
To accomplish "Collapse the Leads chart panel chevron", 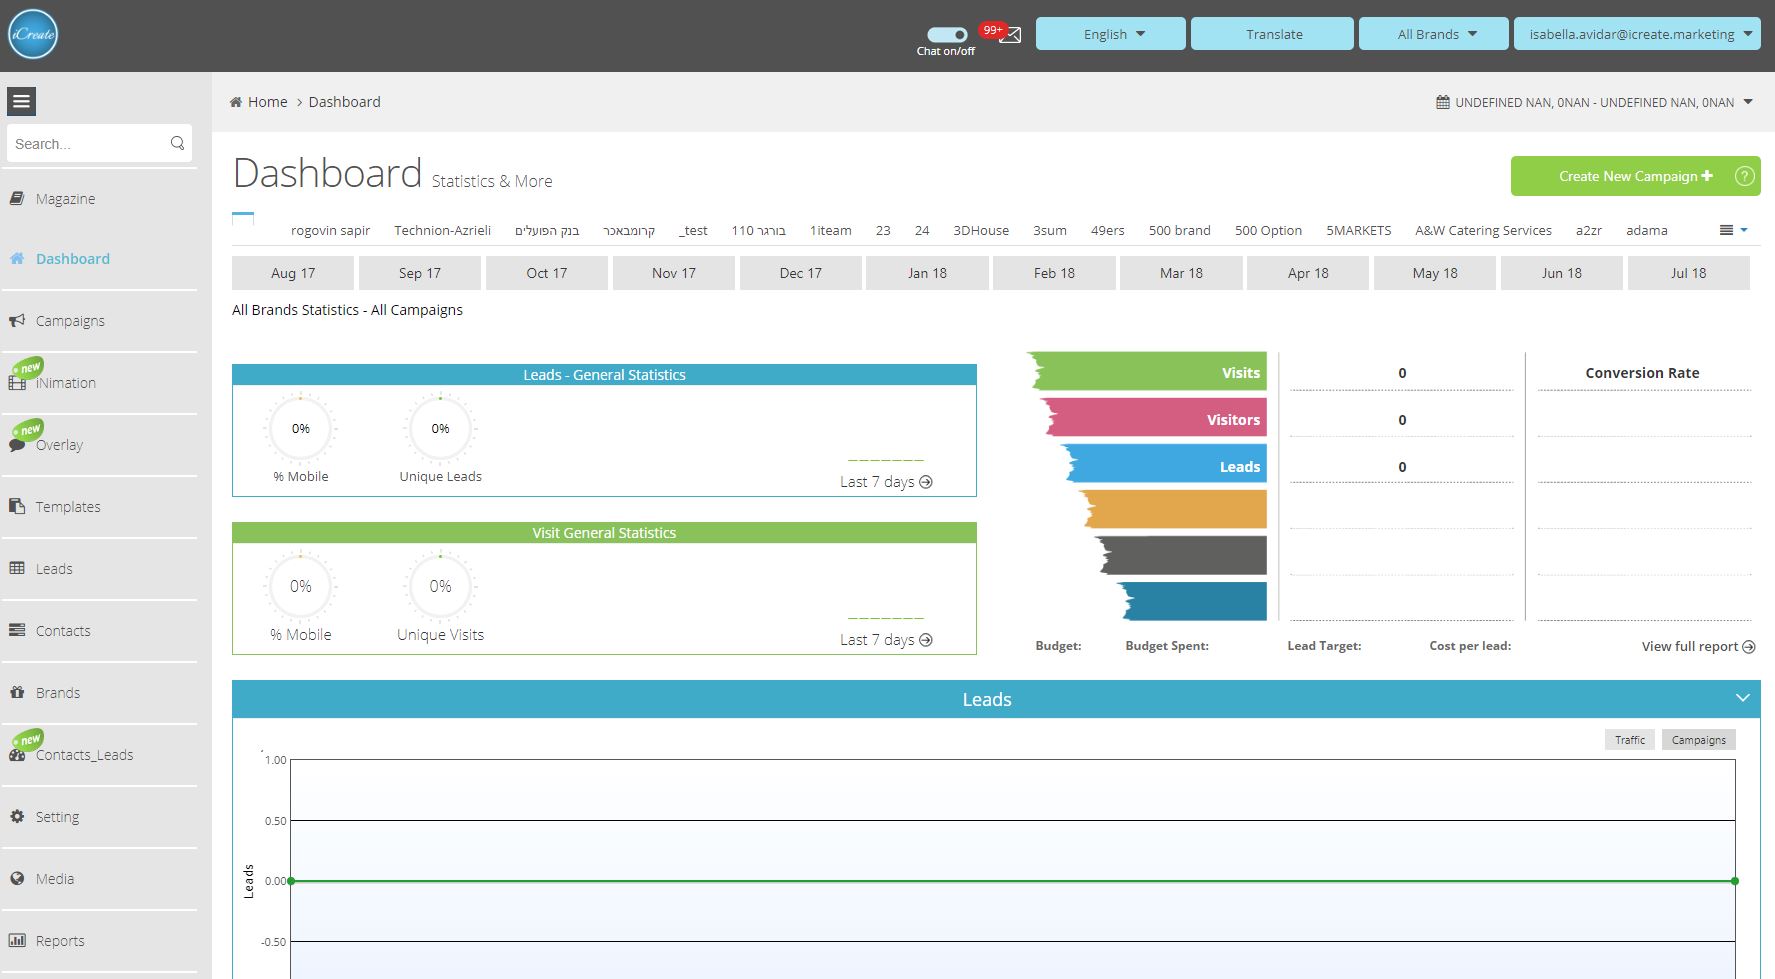I will pyautogui.click(x=1743, y=698).
